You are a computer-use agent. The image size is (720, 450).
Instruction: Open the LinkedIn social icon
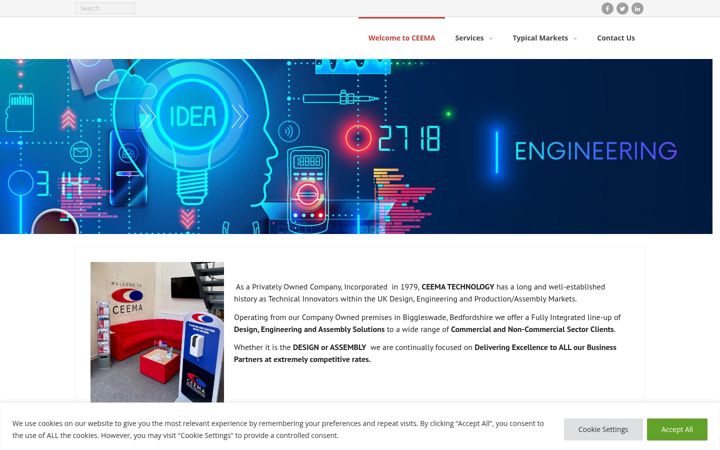pos(637,8)
